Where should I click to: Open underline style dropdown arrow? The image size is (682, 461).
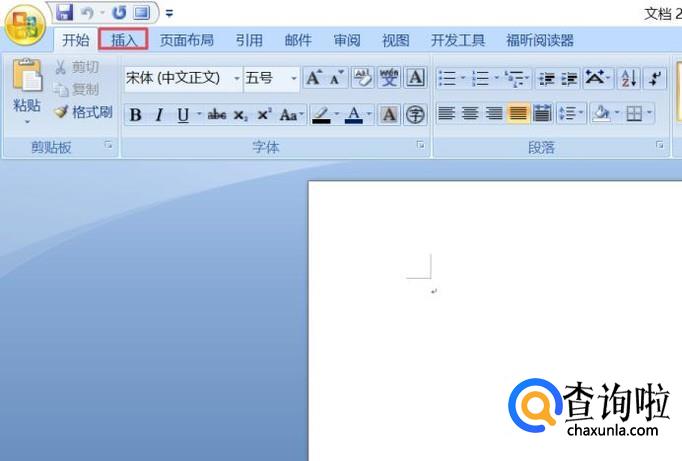pyautogui.click(x=199, y=115)
